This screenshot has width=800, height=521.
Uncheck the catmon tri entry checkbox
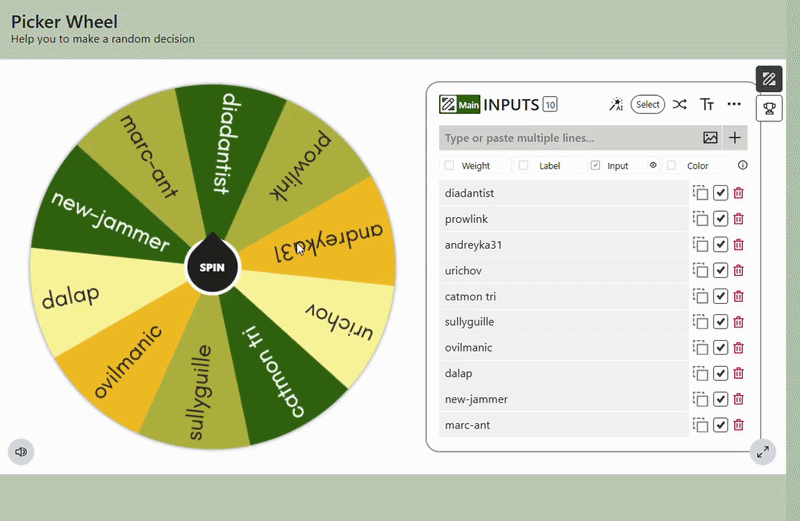(x=720, y=296)
